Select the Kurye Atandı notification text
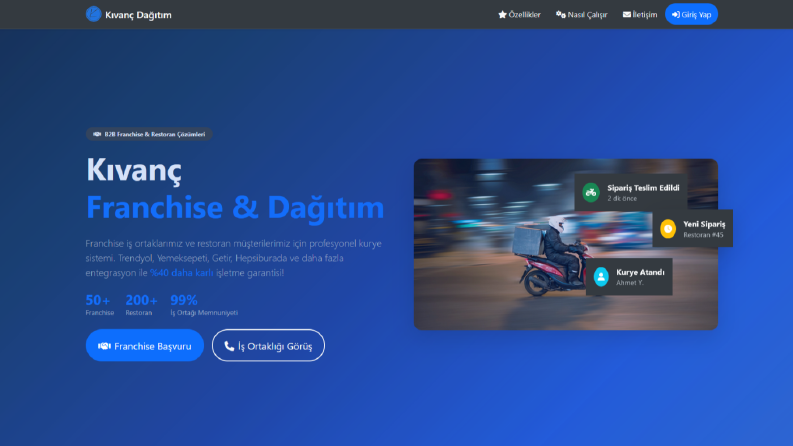This screenshot has width=793, height=446. click(640, 272)
